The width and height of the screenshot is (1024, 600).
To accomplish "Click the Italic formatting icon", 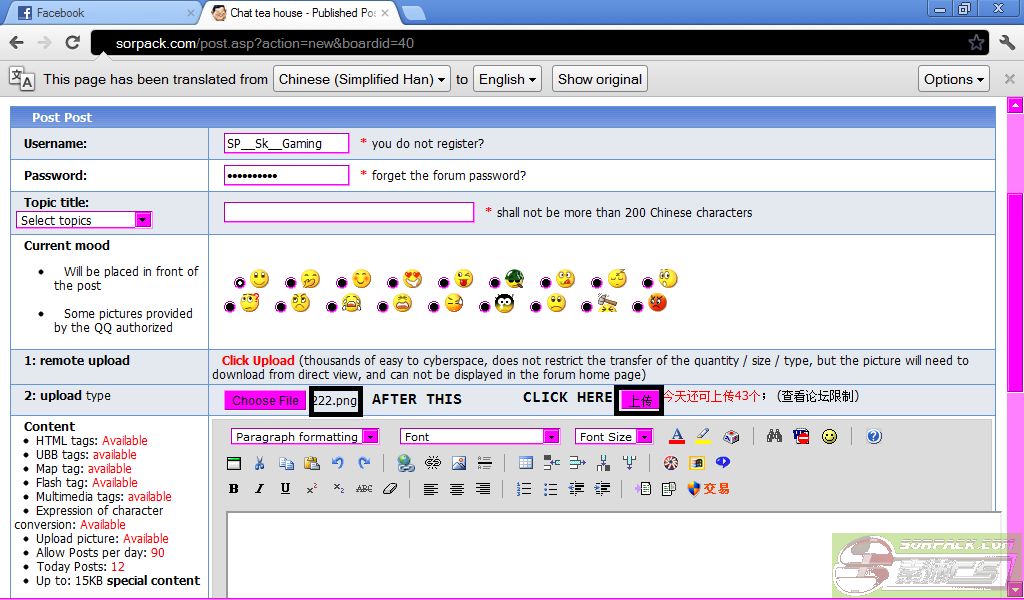I will point(259,489).
